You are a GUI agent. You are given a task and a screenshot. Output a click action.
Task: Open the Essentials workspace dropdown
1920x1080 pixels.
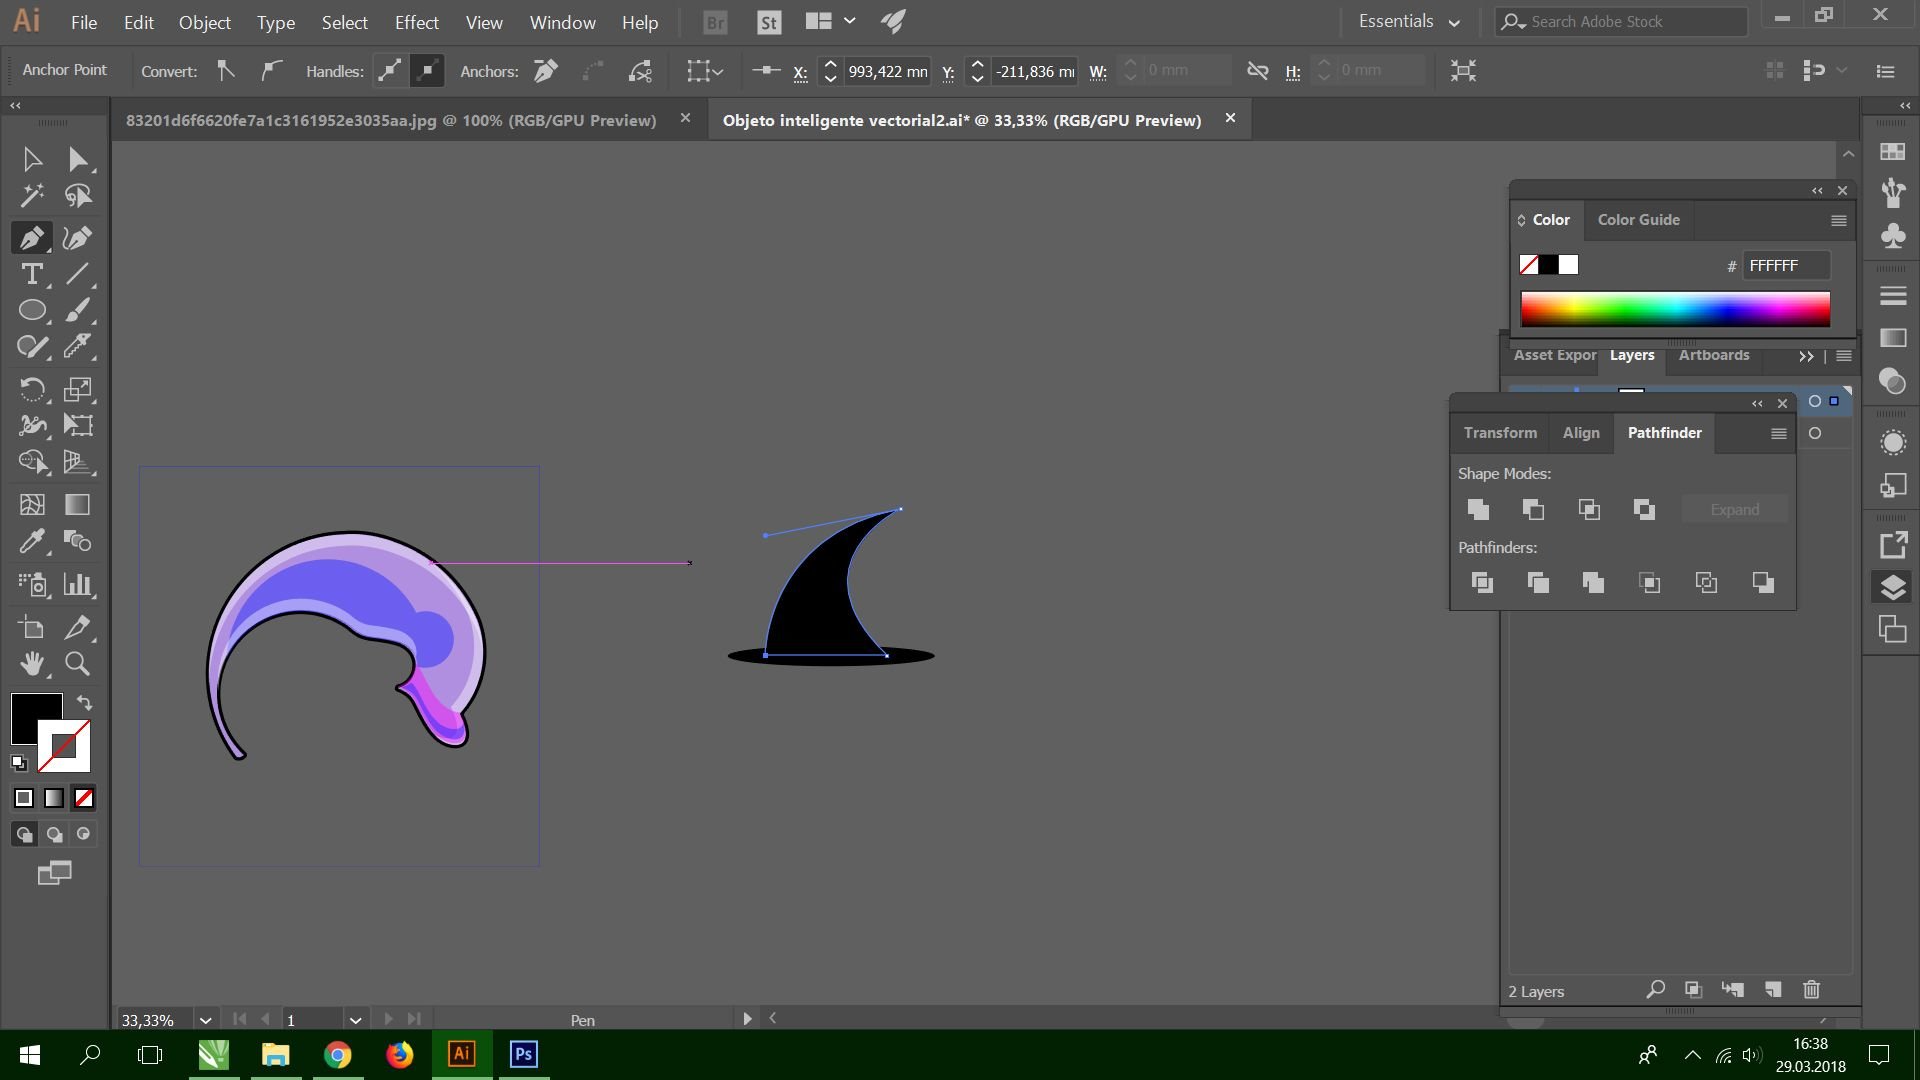(x=1410, y=22)
